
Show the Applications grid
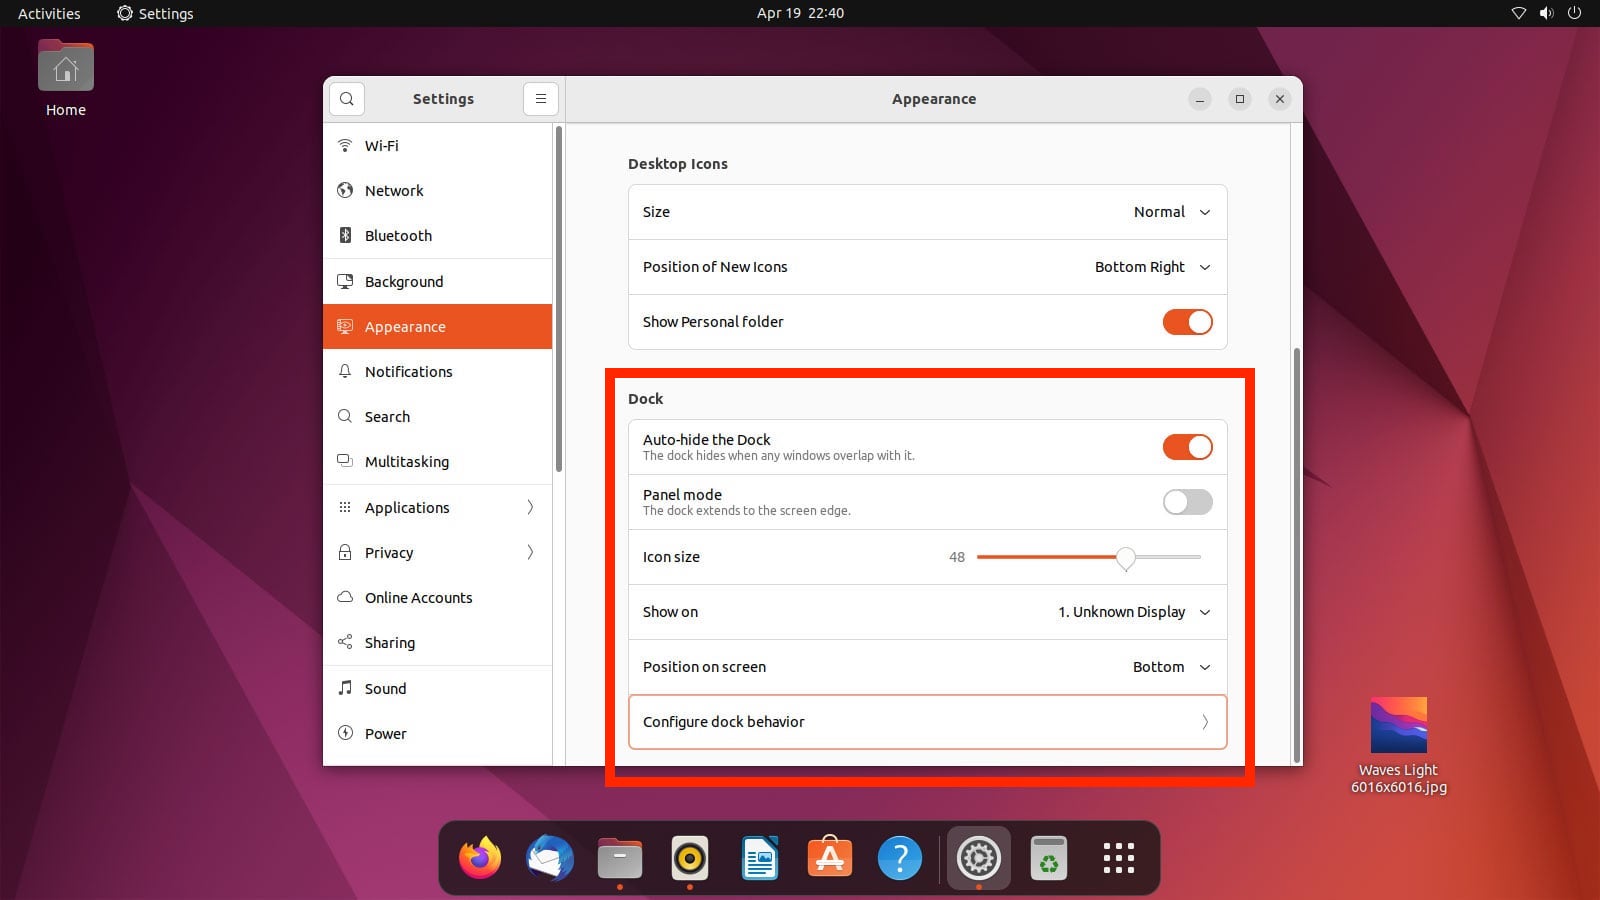[1117, 857]
